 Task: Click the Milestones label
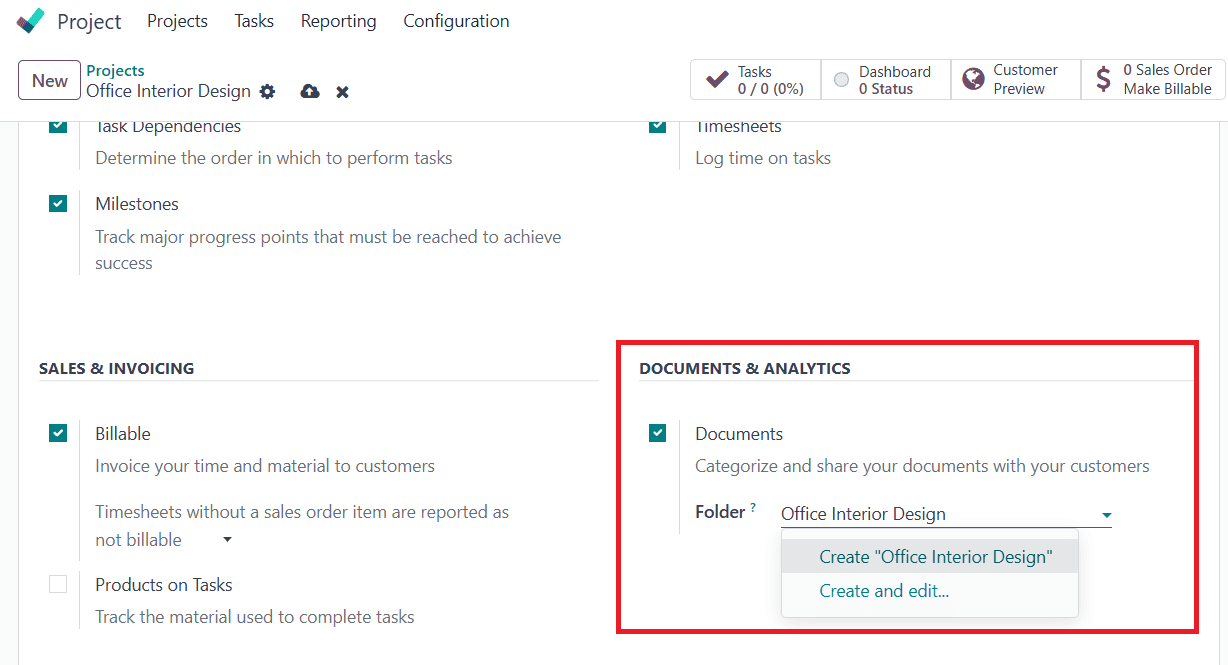(x=137, y=204)
